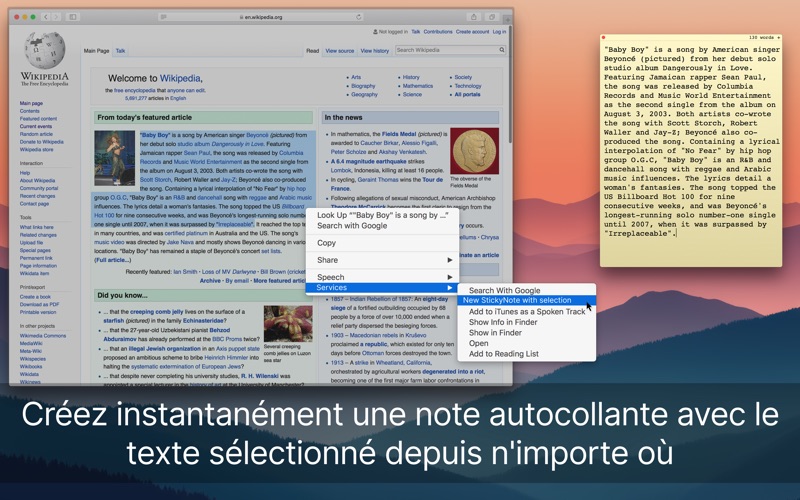Screen dimensions: 800x500
Task: Click the new tab plus button
Action: click(507, 19)
